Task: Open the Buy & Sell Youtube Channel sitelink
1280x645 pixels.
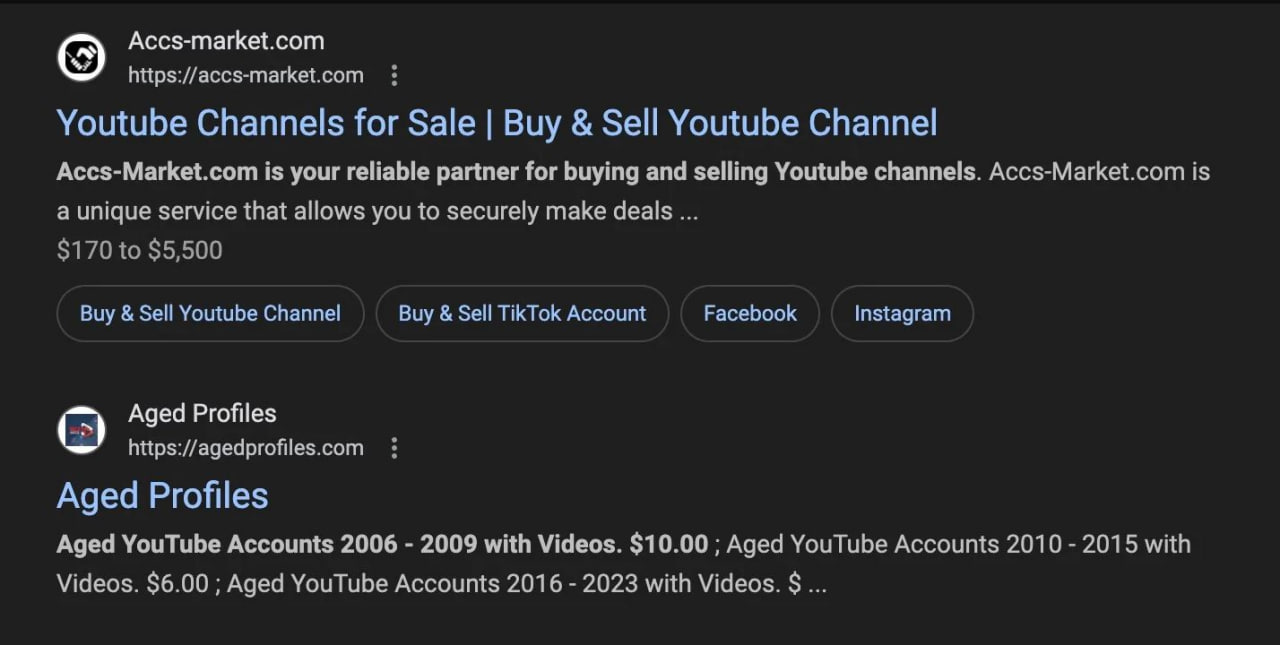Action: pos(210,313)
